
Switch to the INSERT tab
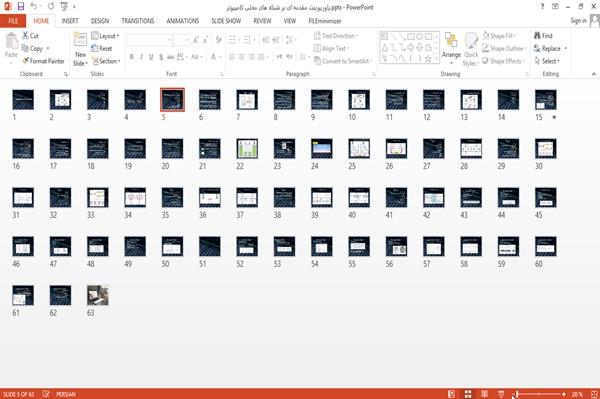pyautogui.click(x=70, y=21)
